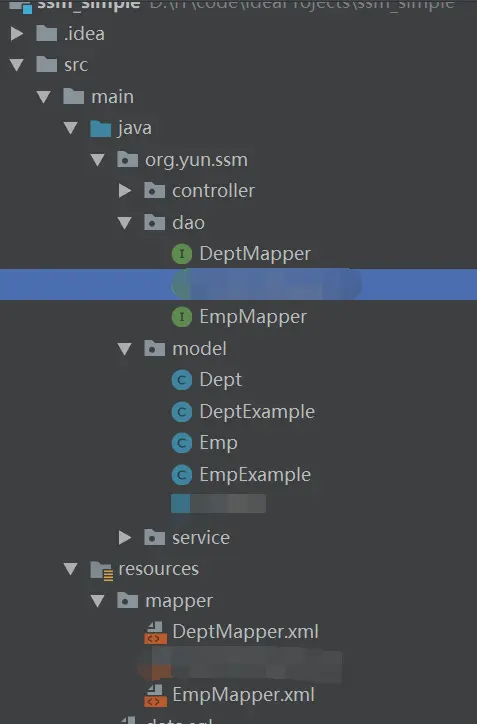Open the EmpExample class
The image size is (477, 724).
(x=255, y=475)
